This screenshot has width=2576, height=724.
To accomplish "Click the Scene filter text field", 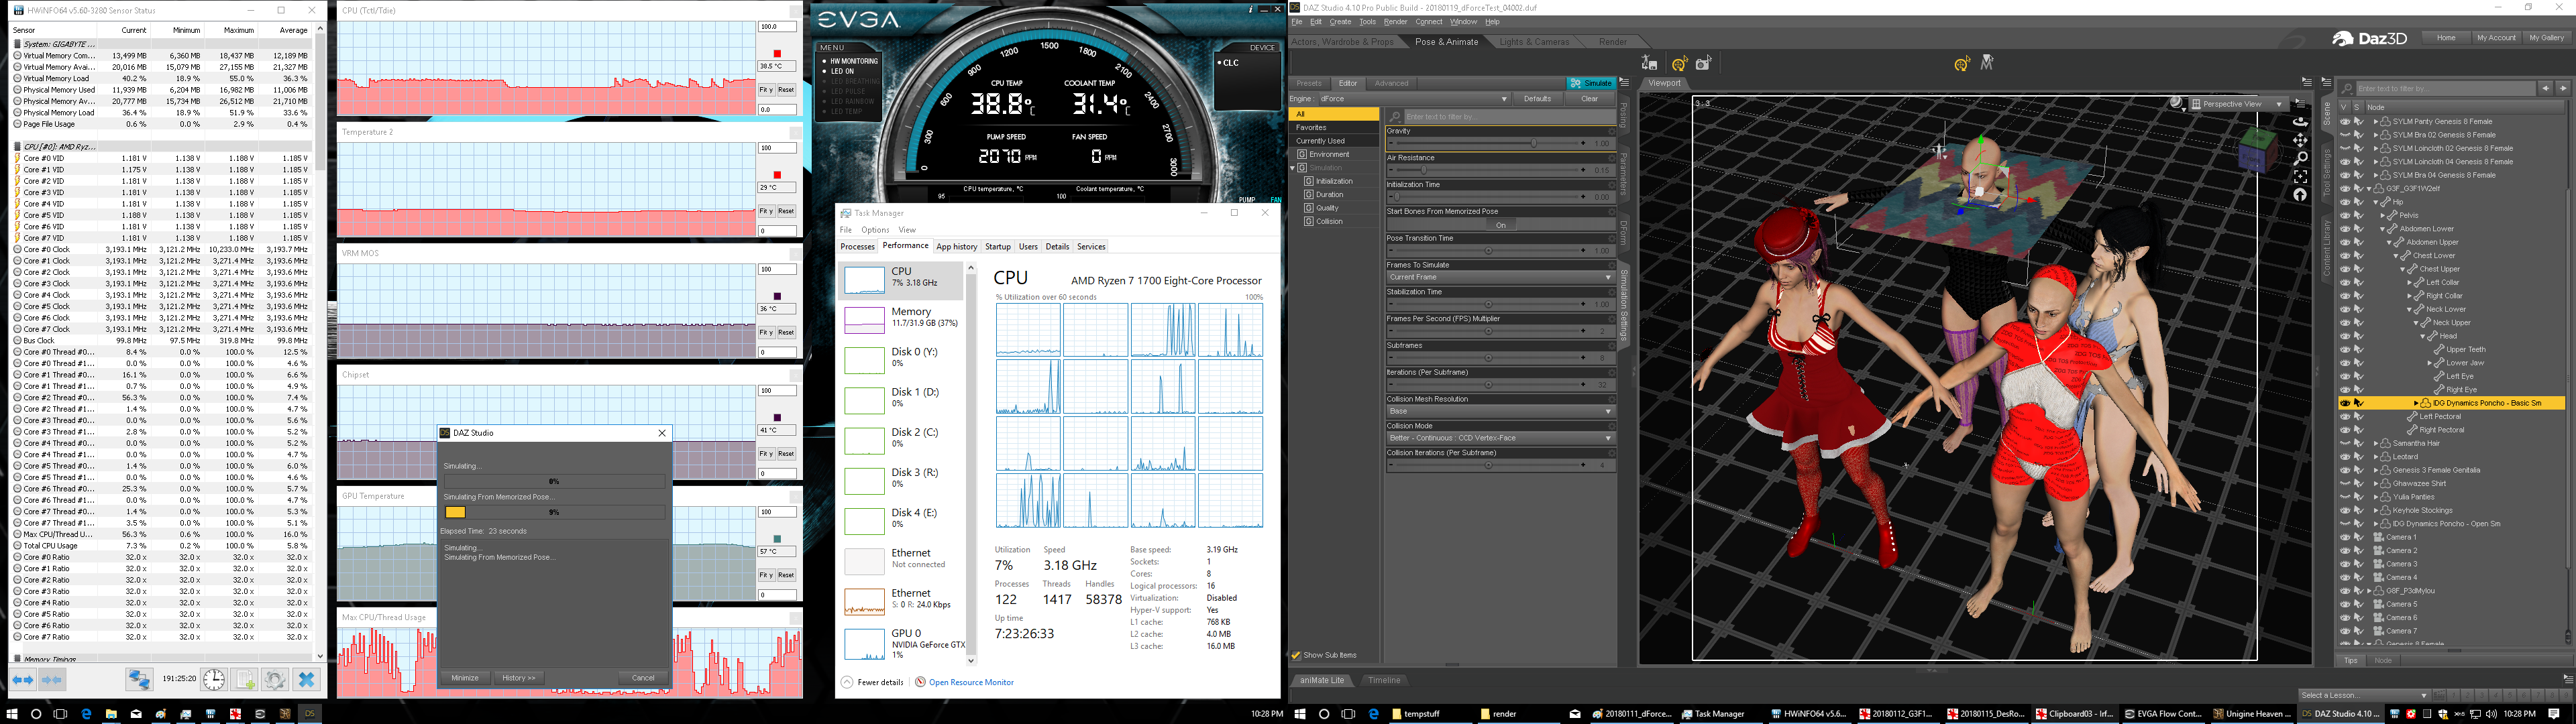I will coord(2445,89).
